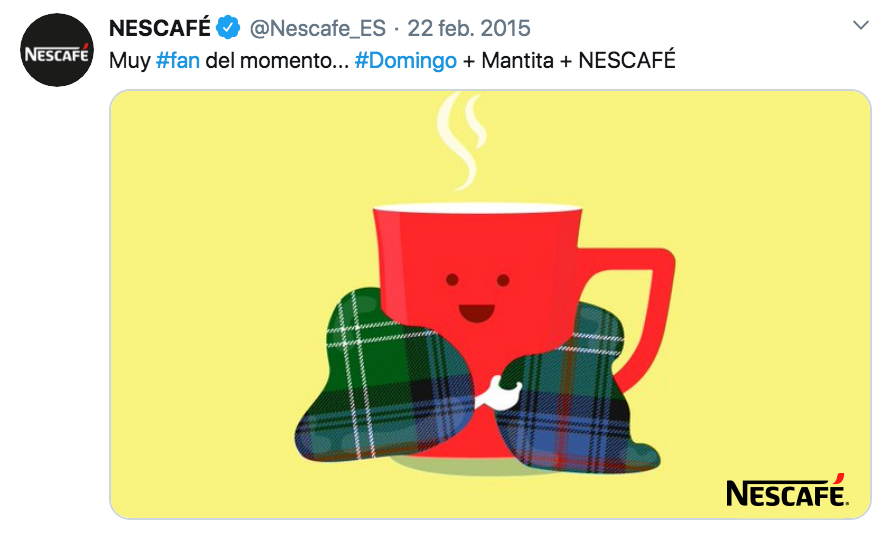The image size is (890, 537).
Task: Open the Nescafé profile avatar
Action: [x=57, y=51]
